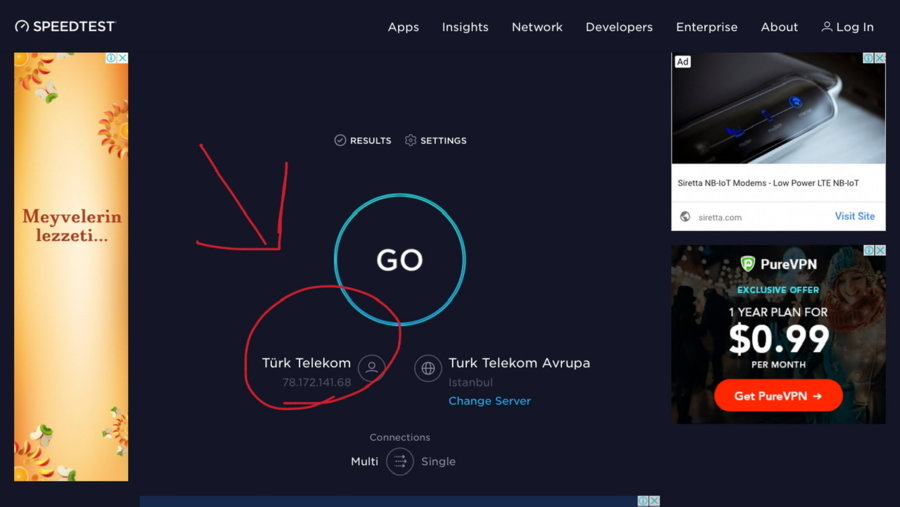Click Visit Site on Siretta ad
Screen dimensions: 900x507
pos(855,216)
